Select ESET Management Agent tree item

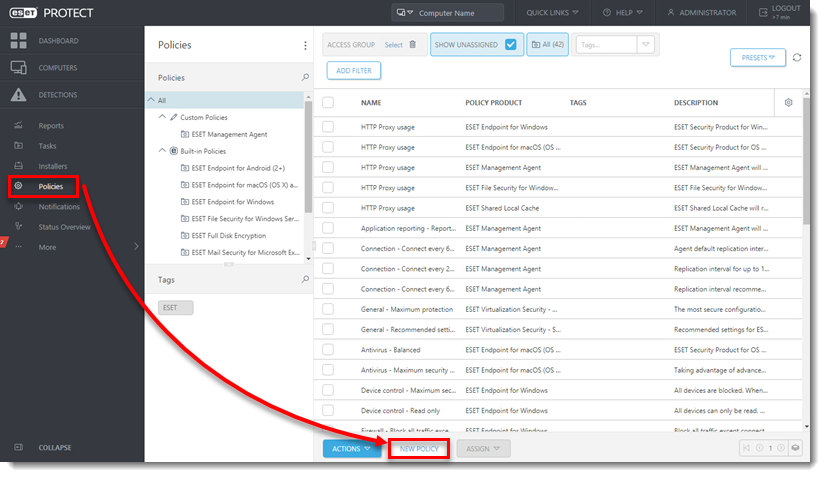pyautogui.click(x=229, y=134)
